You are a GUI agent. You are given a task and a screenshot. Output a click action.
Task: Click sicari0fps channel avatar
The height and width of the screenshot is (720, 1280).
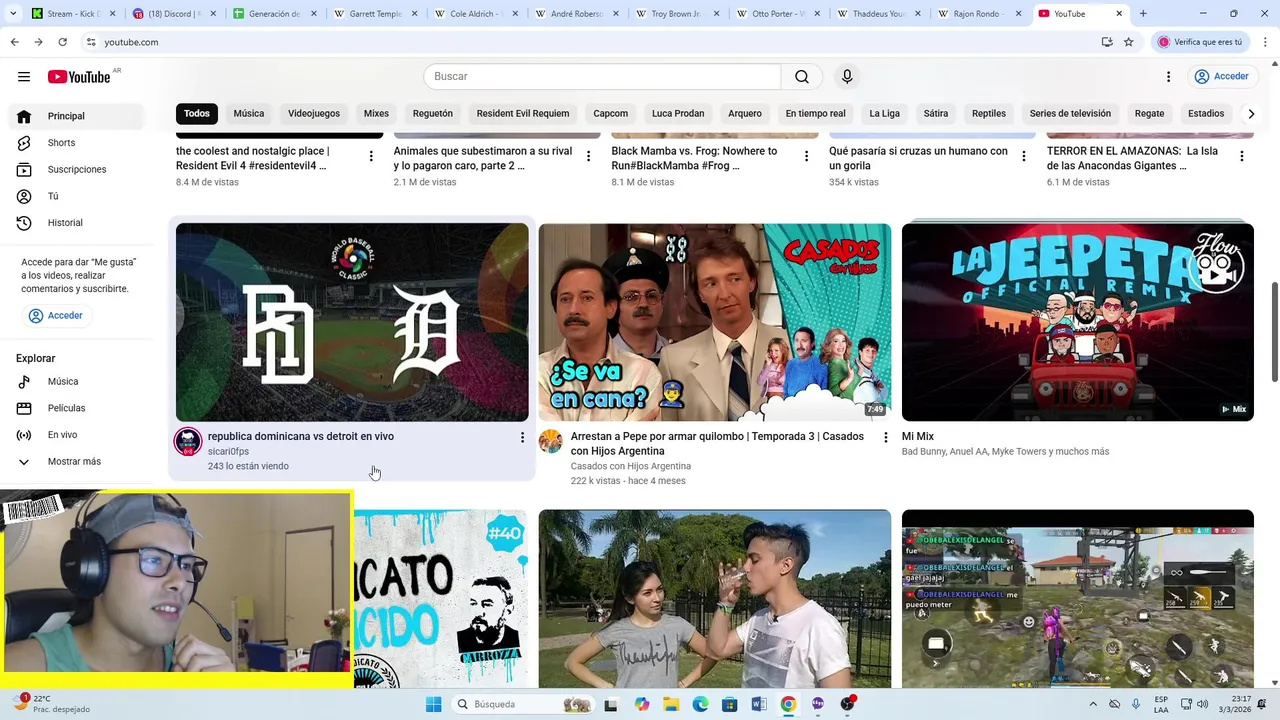[x=188, y=441]
